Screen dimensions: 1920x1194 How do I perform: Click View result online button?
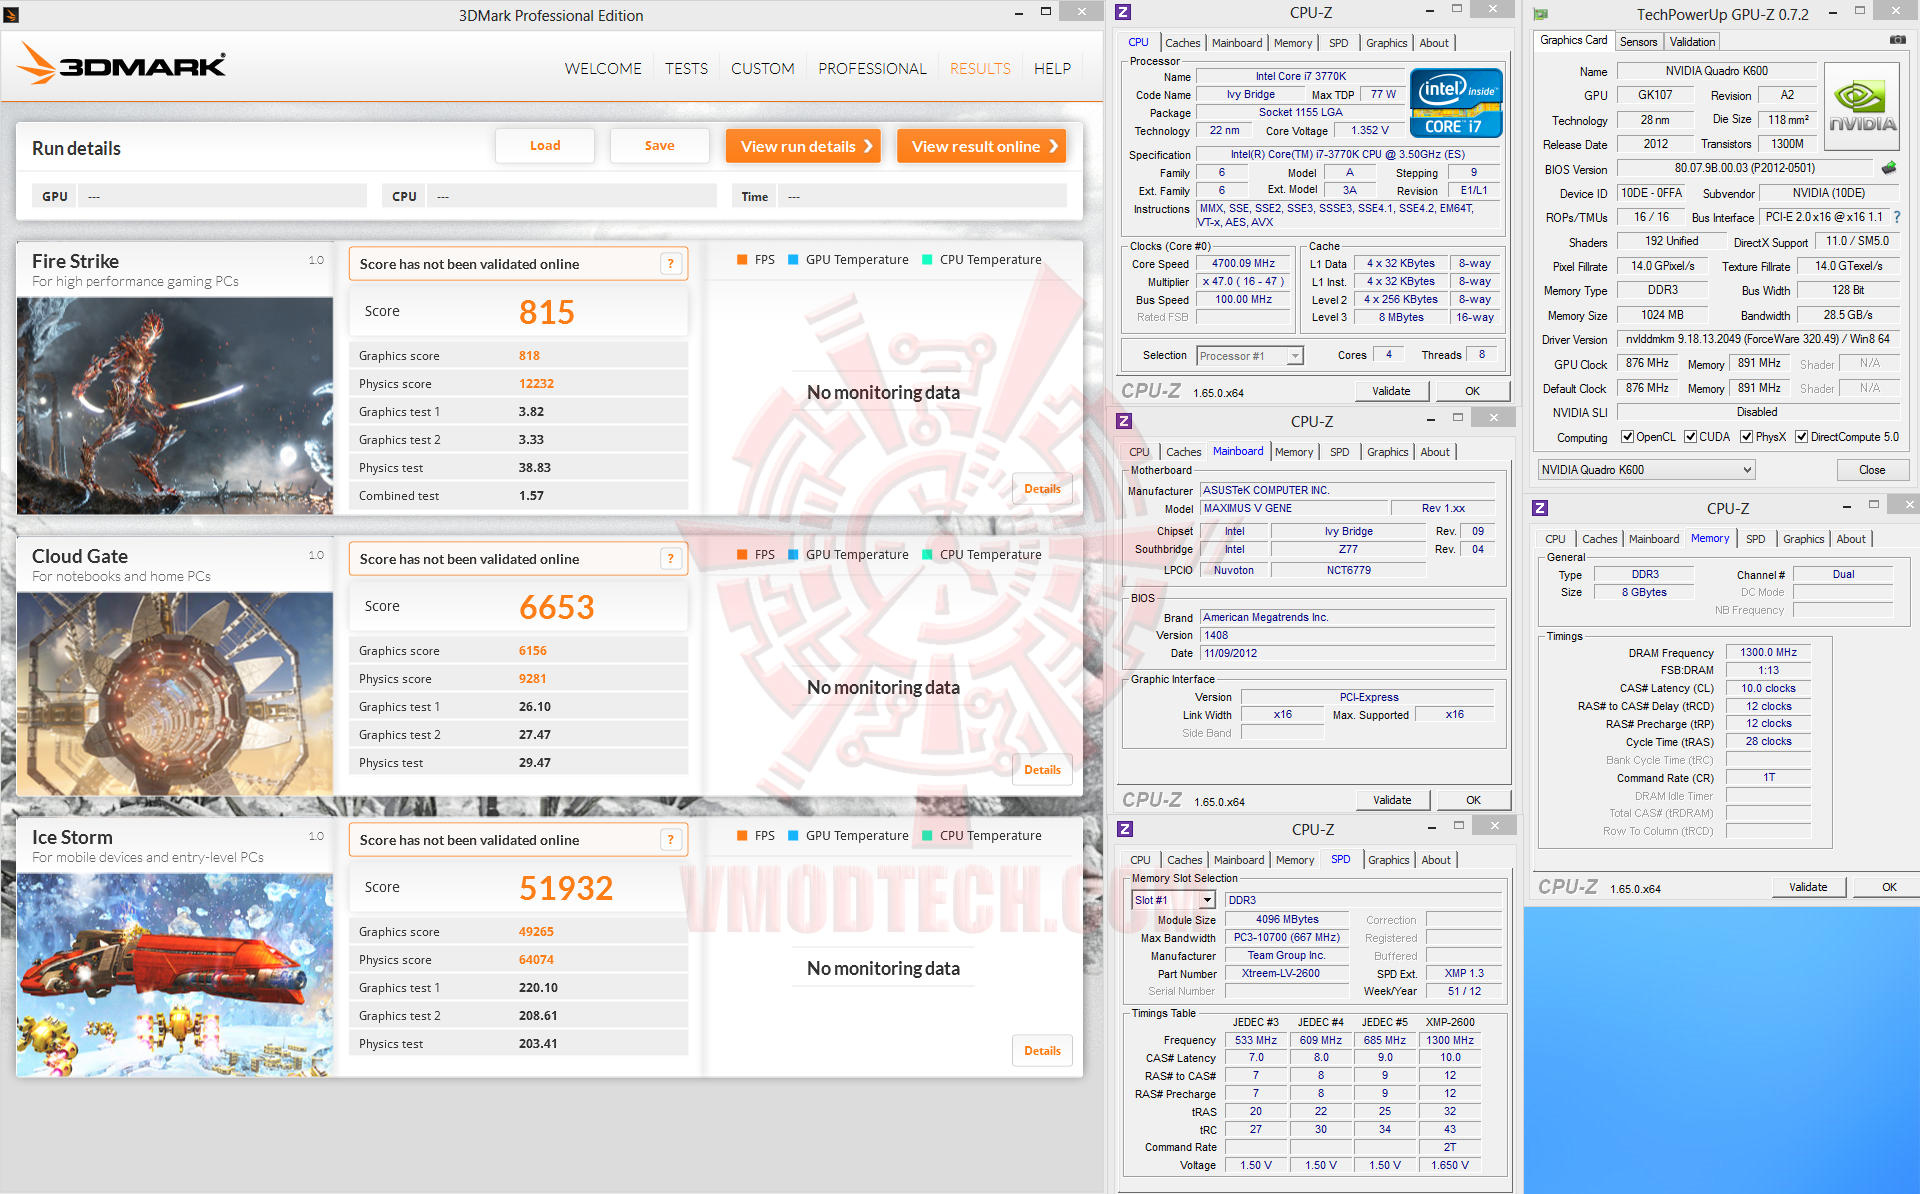(x=981, y=146)
